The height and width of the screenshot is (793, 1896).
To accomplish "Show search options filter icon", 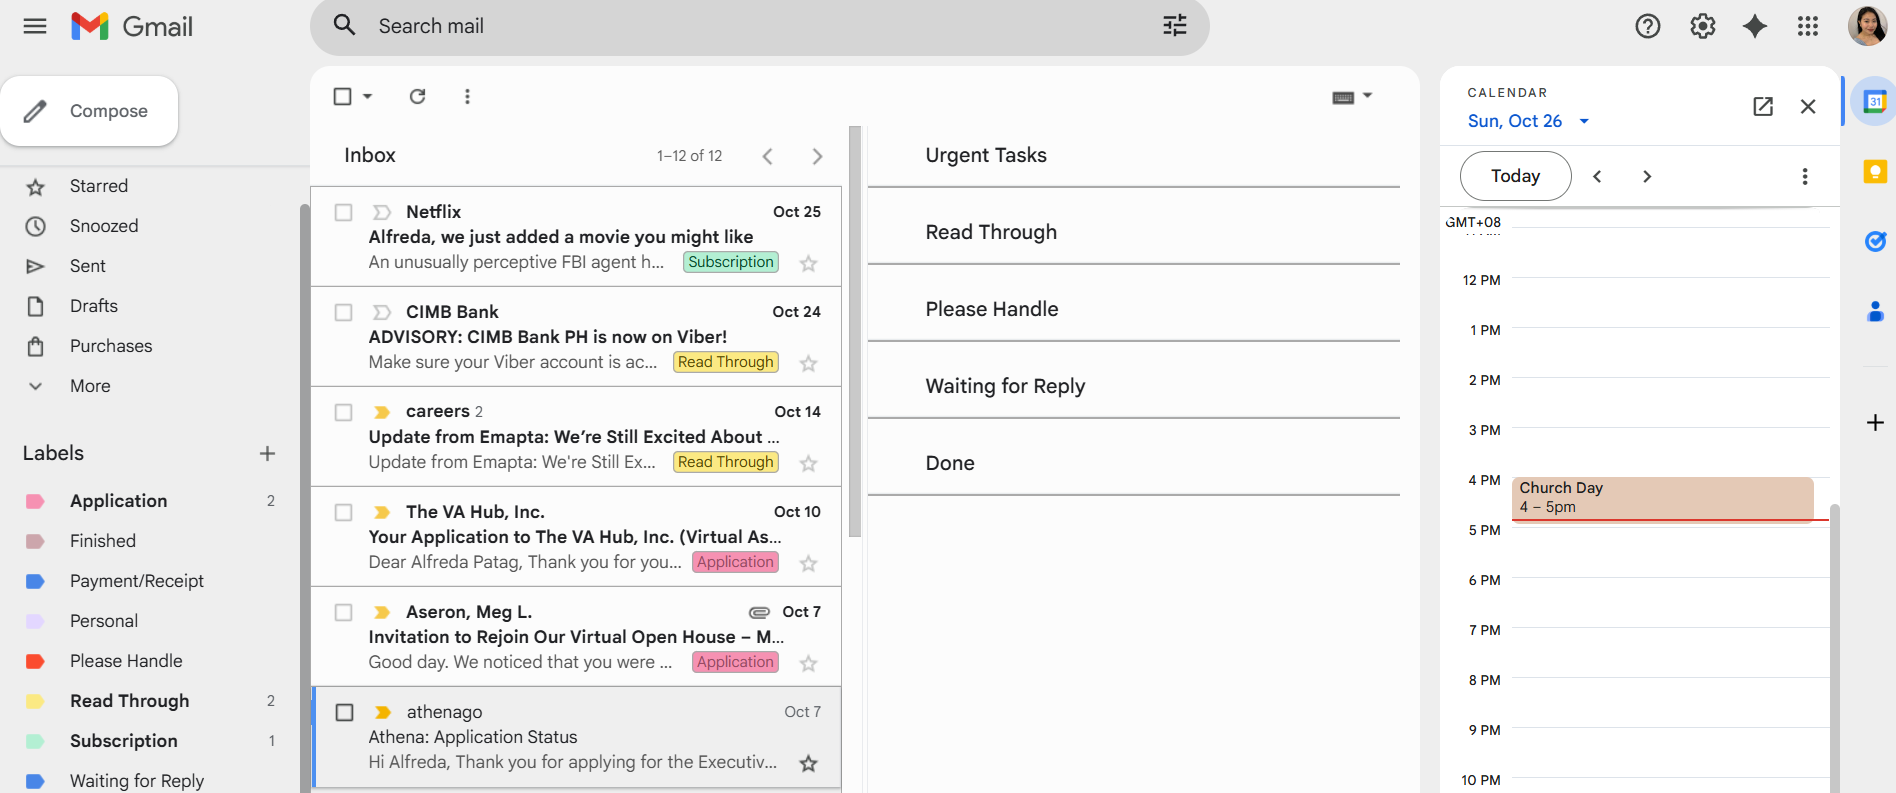I will click(x=1175, y=26).
